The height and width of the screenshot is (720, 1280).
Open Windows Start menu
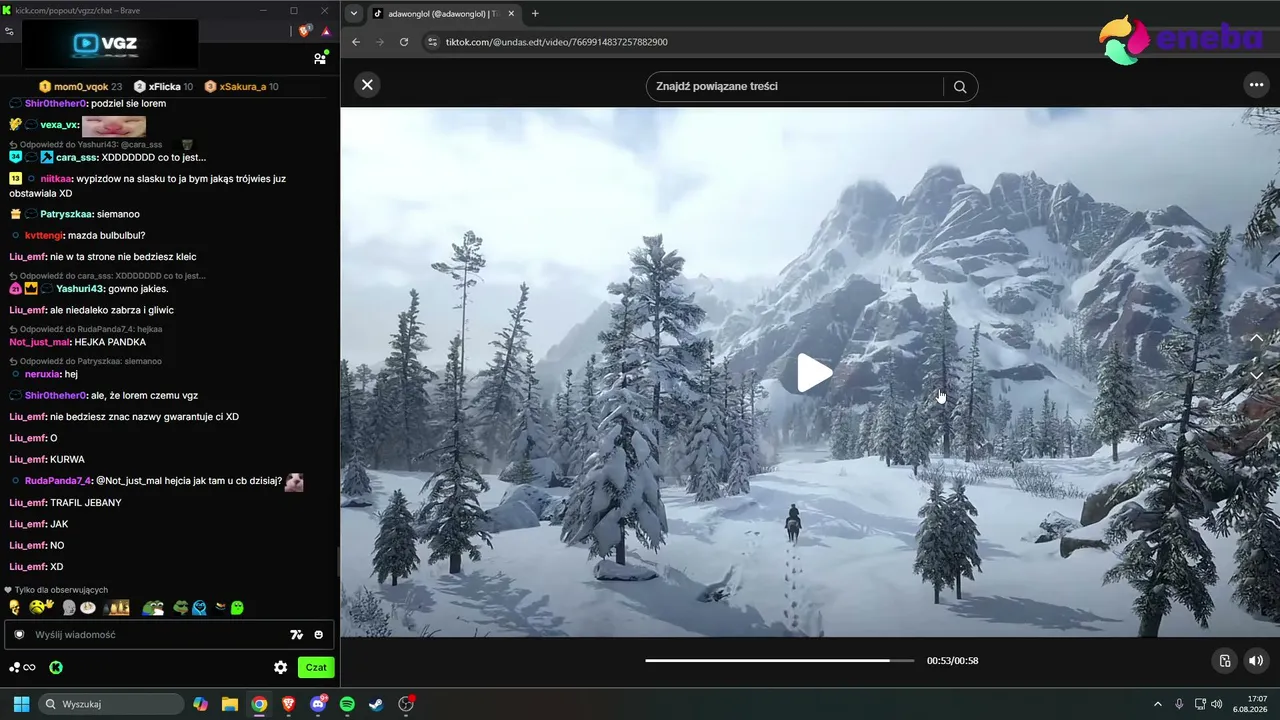[21, 704]
